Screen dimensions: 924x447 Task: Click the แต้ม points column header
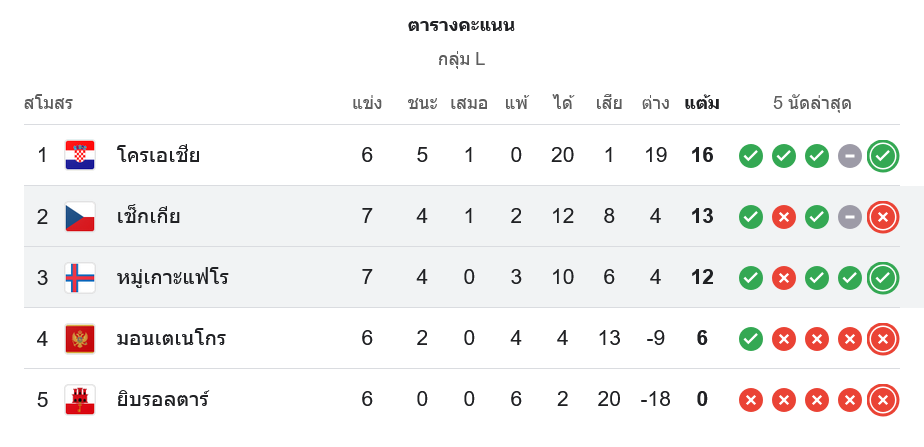pos(702,103)
